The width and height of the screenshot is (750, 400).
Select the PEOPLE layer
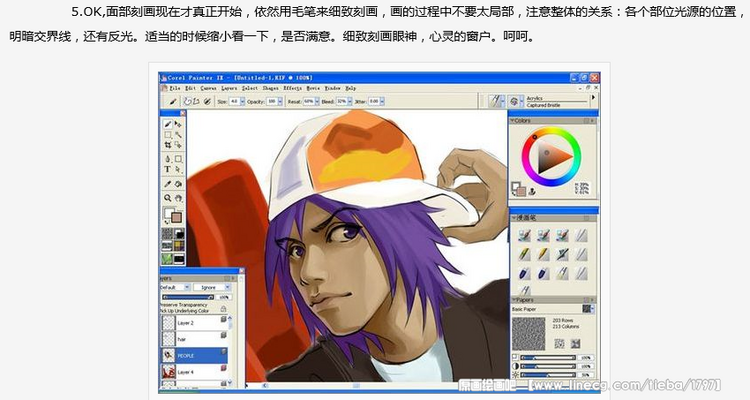click(194, 356)
